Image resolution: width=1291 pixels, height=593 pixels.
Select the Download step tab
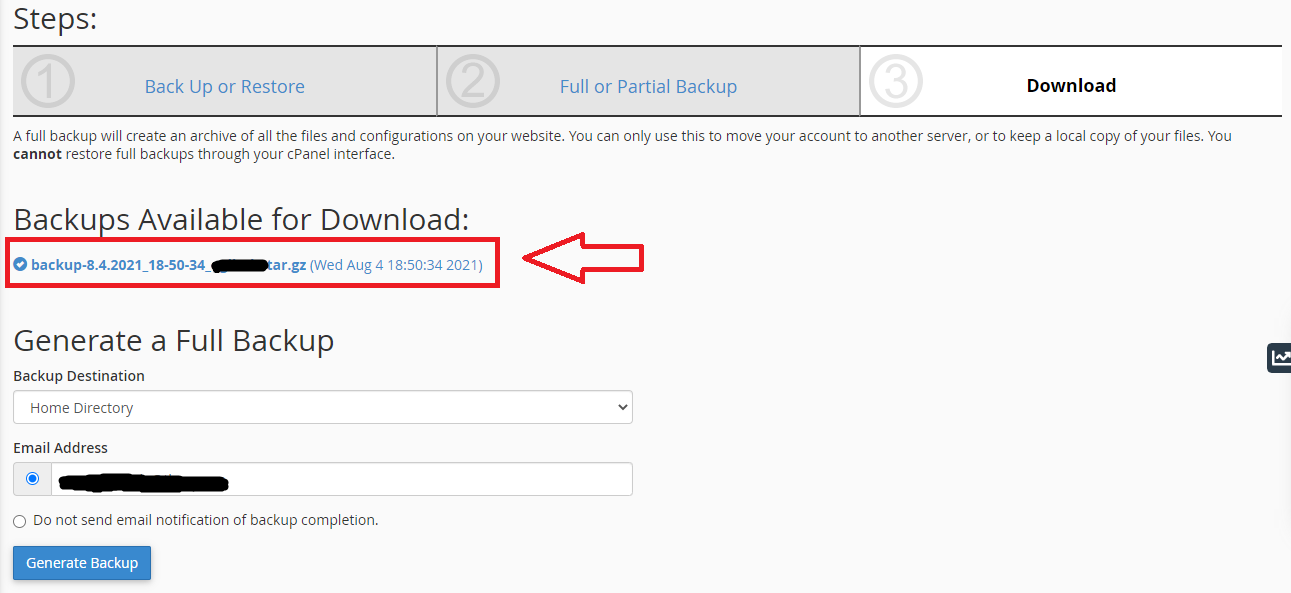coord(1071,86)
